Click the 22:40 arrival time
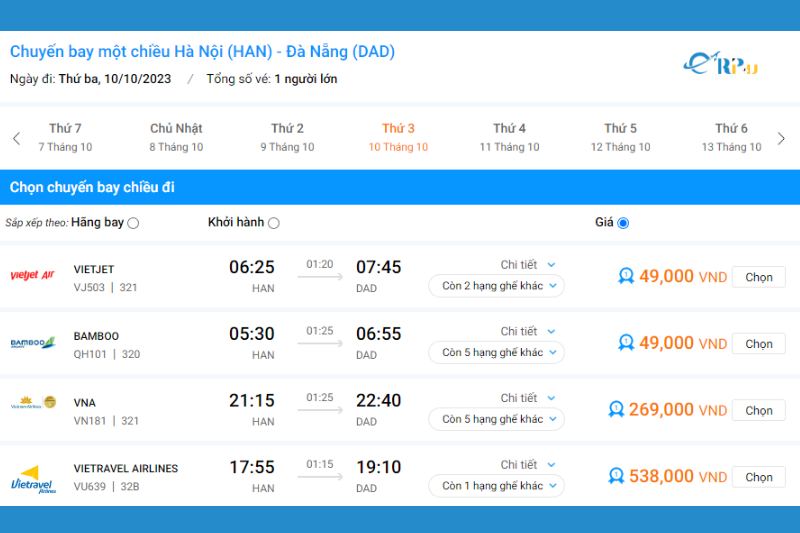 (x=379, y=400)
